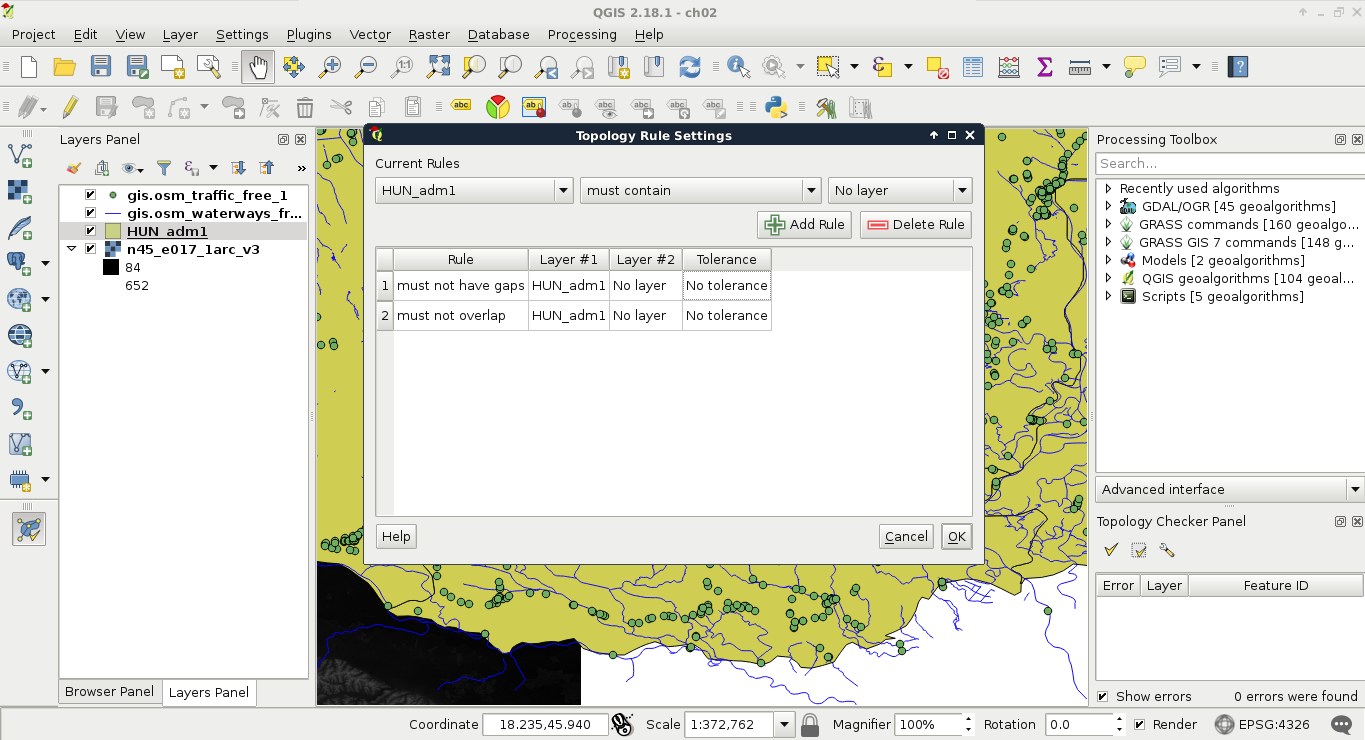Uncheck the HUN_adm1 layer checkbox
Viewport: 1365px width, 740px height.
tap(90, 231)
